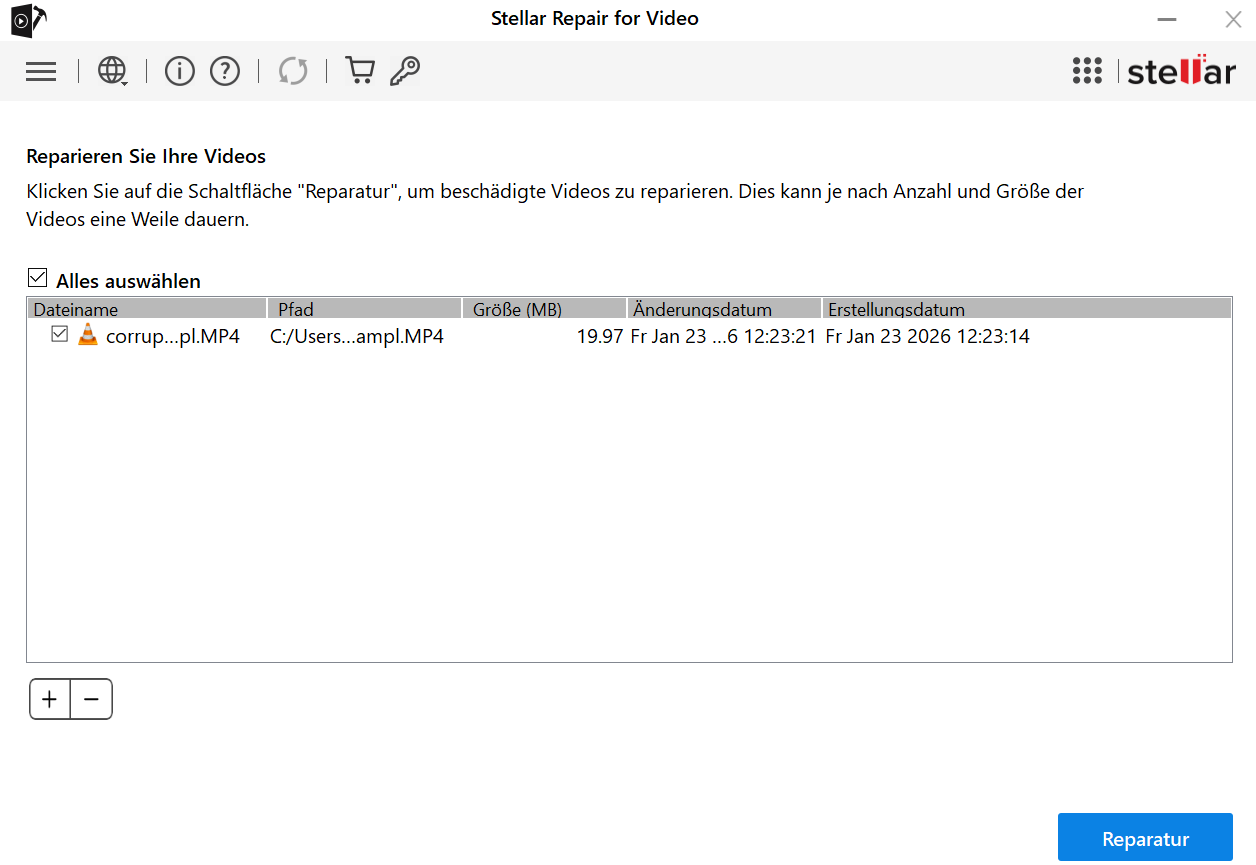Screen dimensions: 1256x865
Task: Click the Stellar logo
Action: click(1181, 71)
